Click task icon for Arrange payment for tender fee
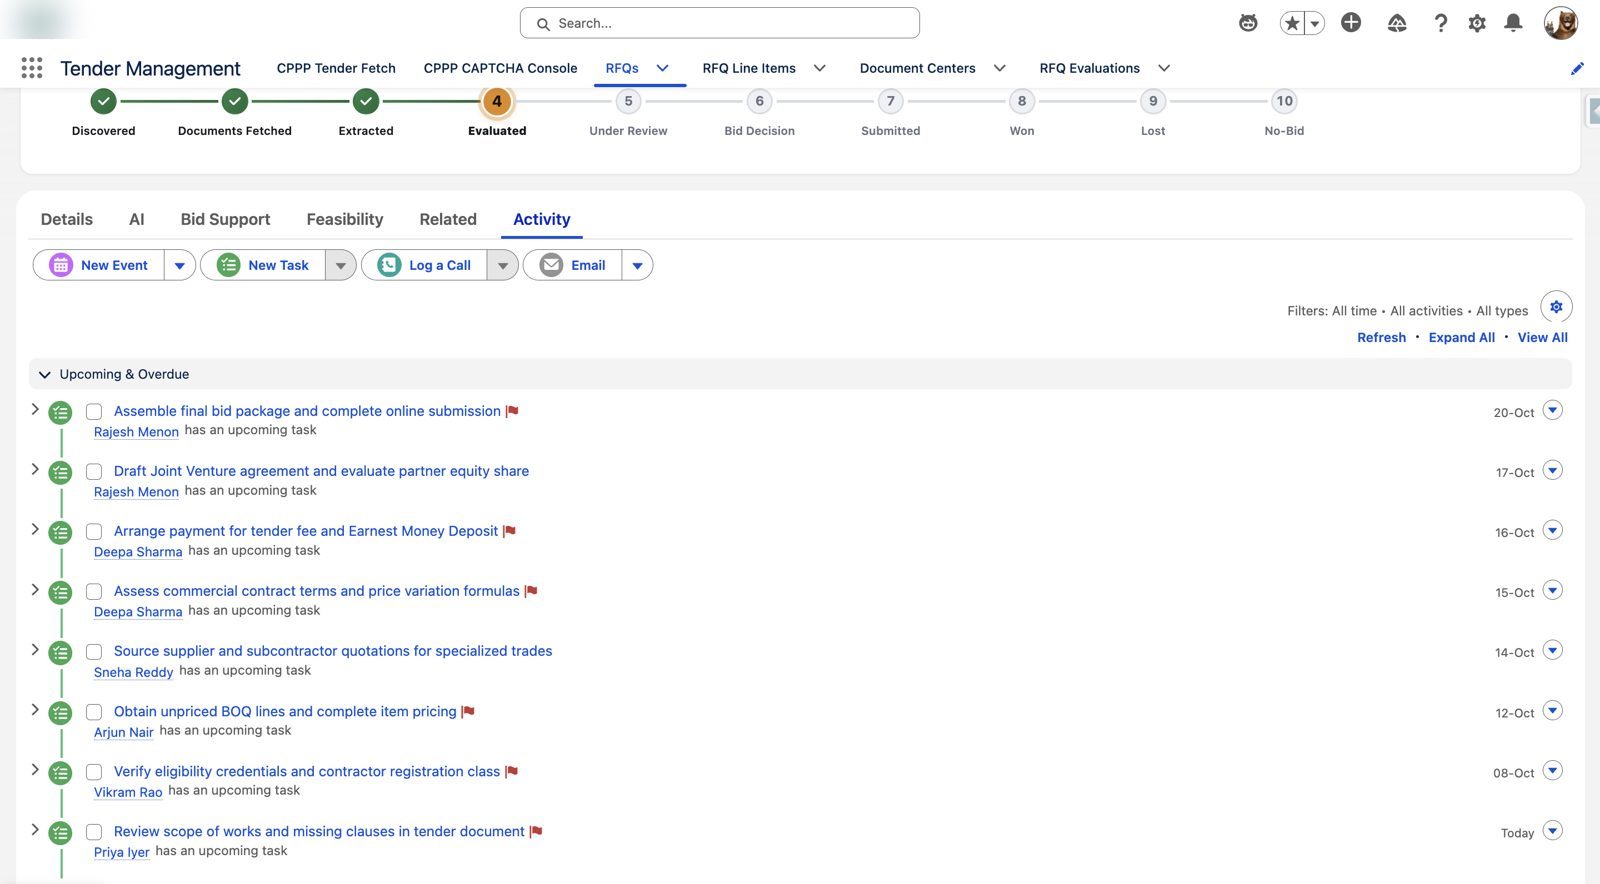This screenshot has height=884, width=1600. [61, 532]
